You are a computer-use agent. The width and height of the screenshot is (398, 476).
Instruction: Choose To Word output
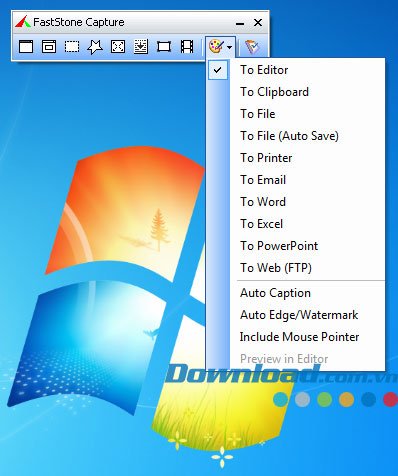[x=296, y=202]
